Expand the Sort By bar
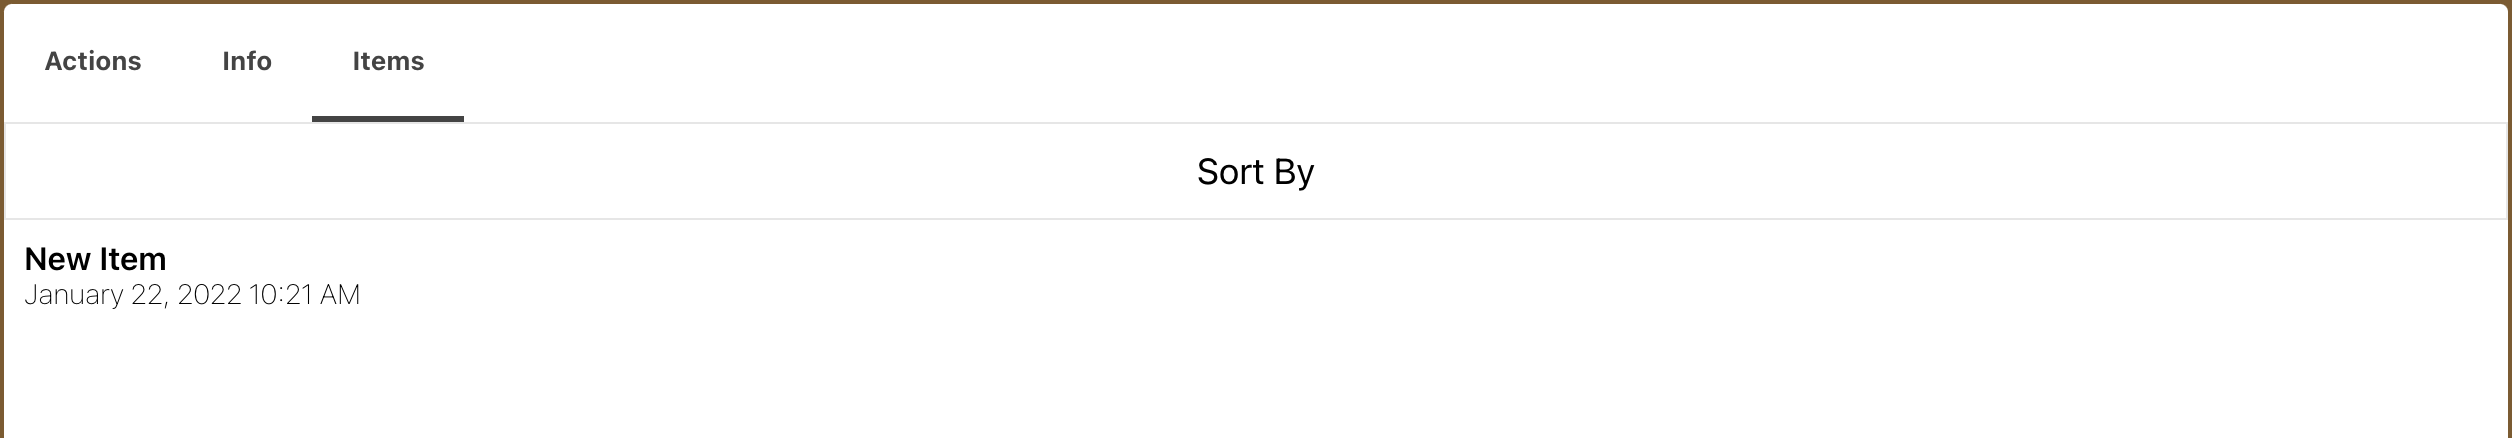This screenshot has width=2512, height=438. pos(1255,172)
